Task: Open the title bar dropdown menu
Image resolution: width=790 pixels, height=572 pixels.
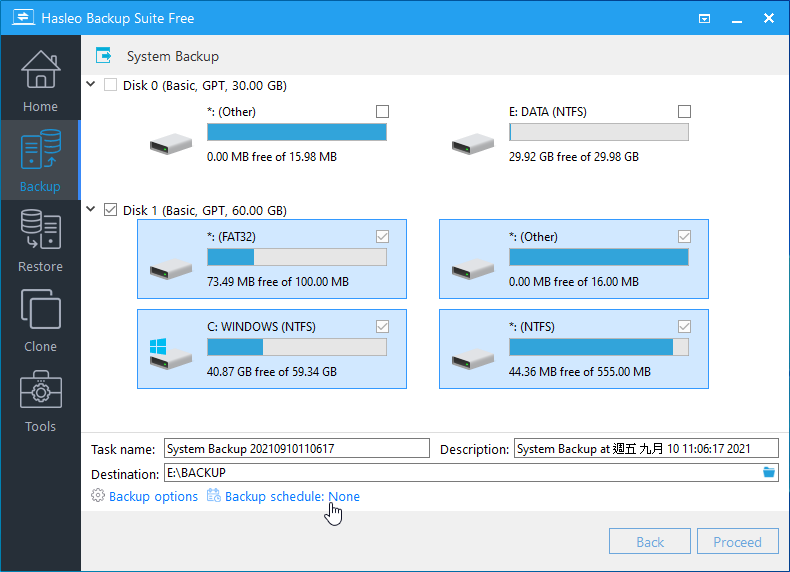Action: 705,18
